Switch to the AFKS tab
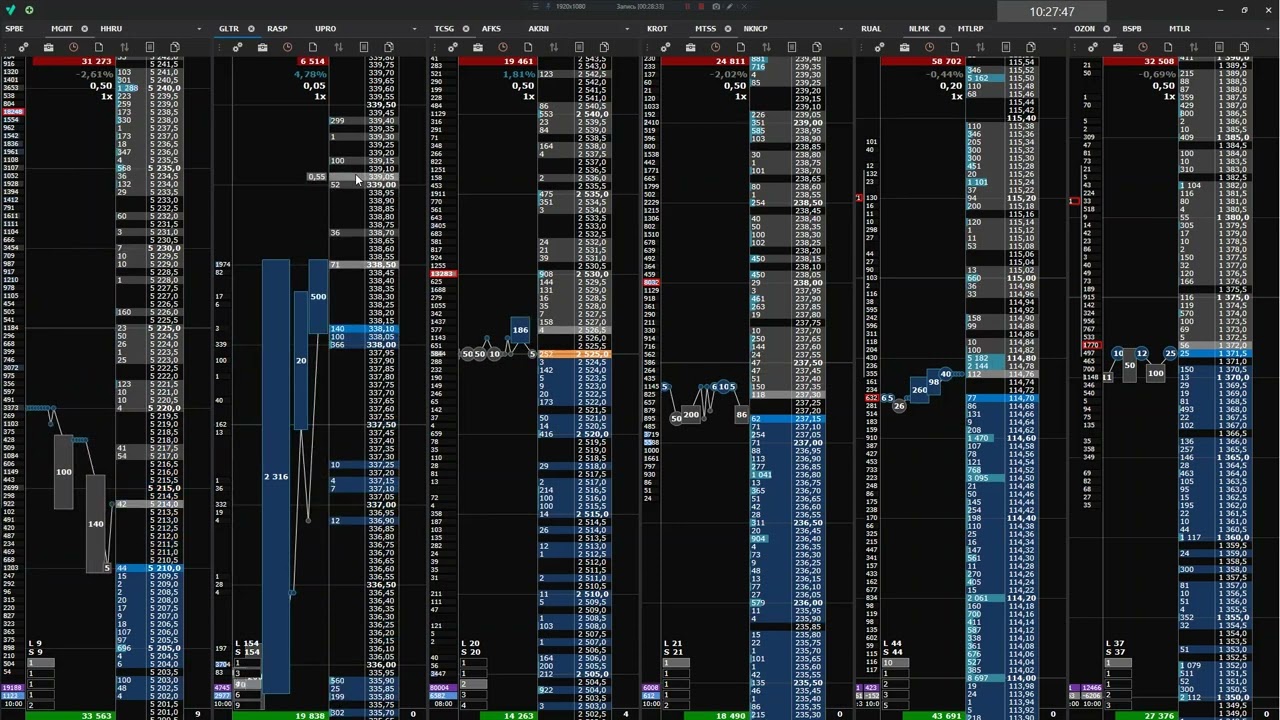Viewport: 1280px width, 720px height. [491, 29]
